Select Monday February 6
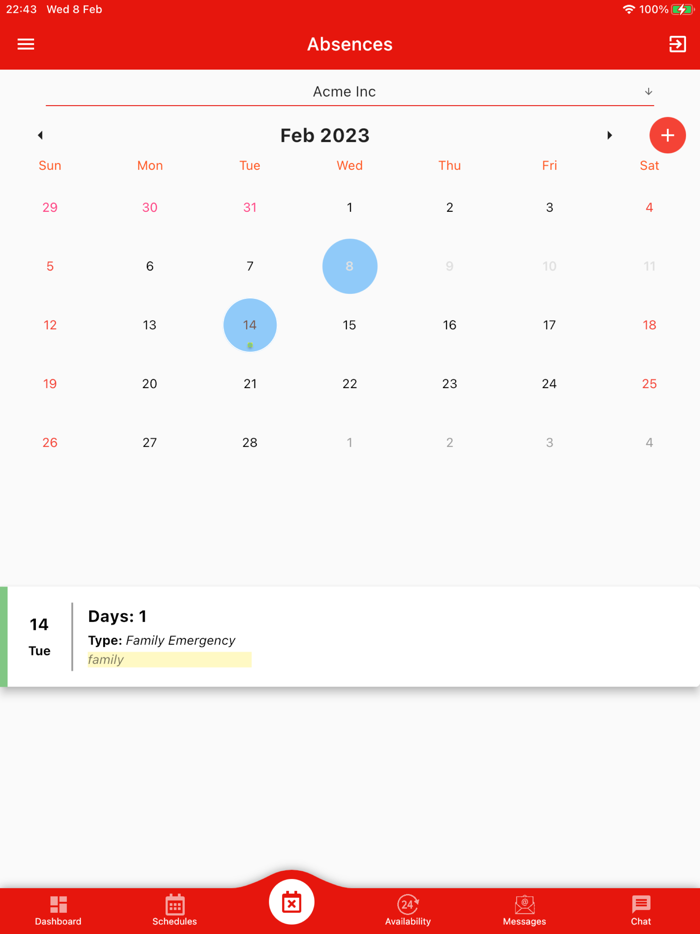Image resolution: width=700 pixels, height=934 pixels. [150, 266]
